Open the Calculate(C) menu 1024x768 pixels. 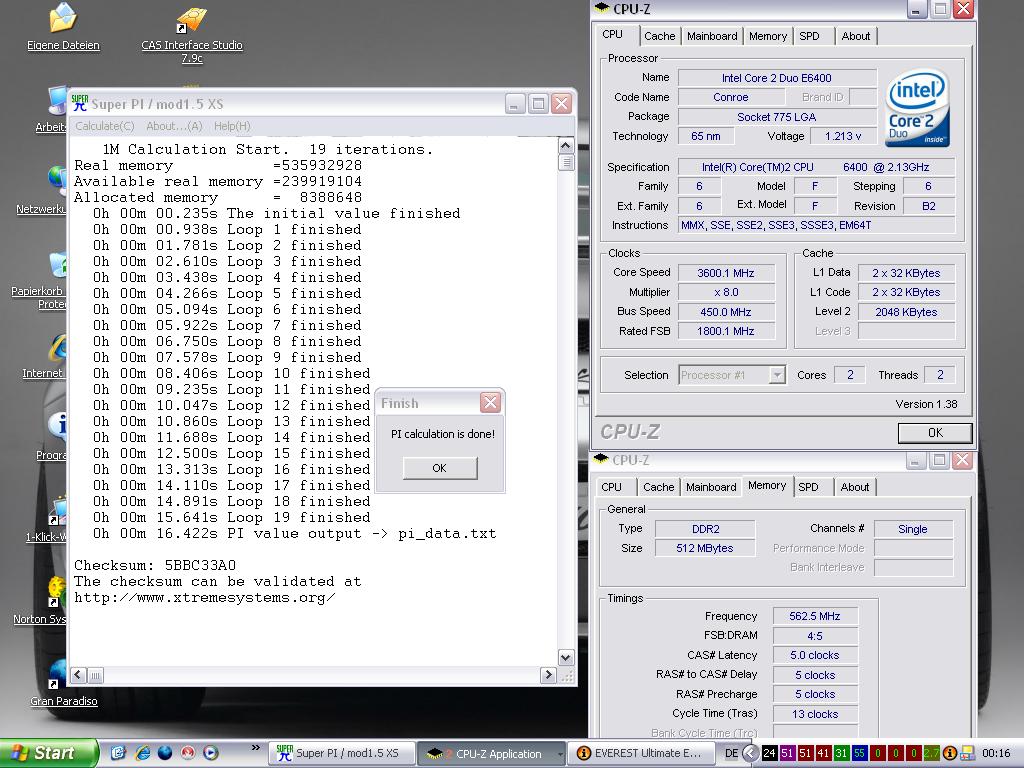(105, 126)
